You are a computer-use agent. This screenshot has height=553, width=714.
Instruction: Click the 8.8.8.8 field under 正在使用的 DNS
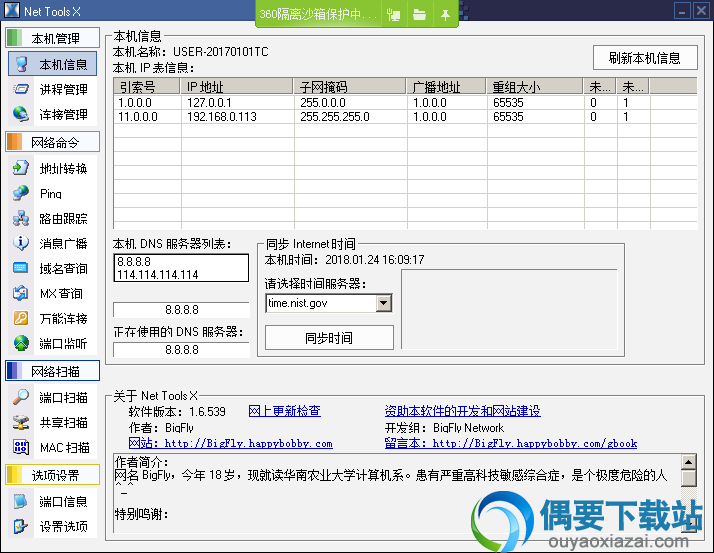click(x=181, y=350)
